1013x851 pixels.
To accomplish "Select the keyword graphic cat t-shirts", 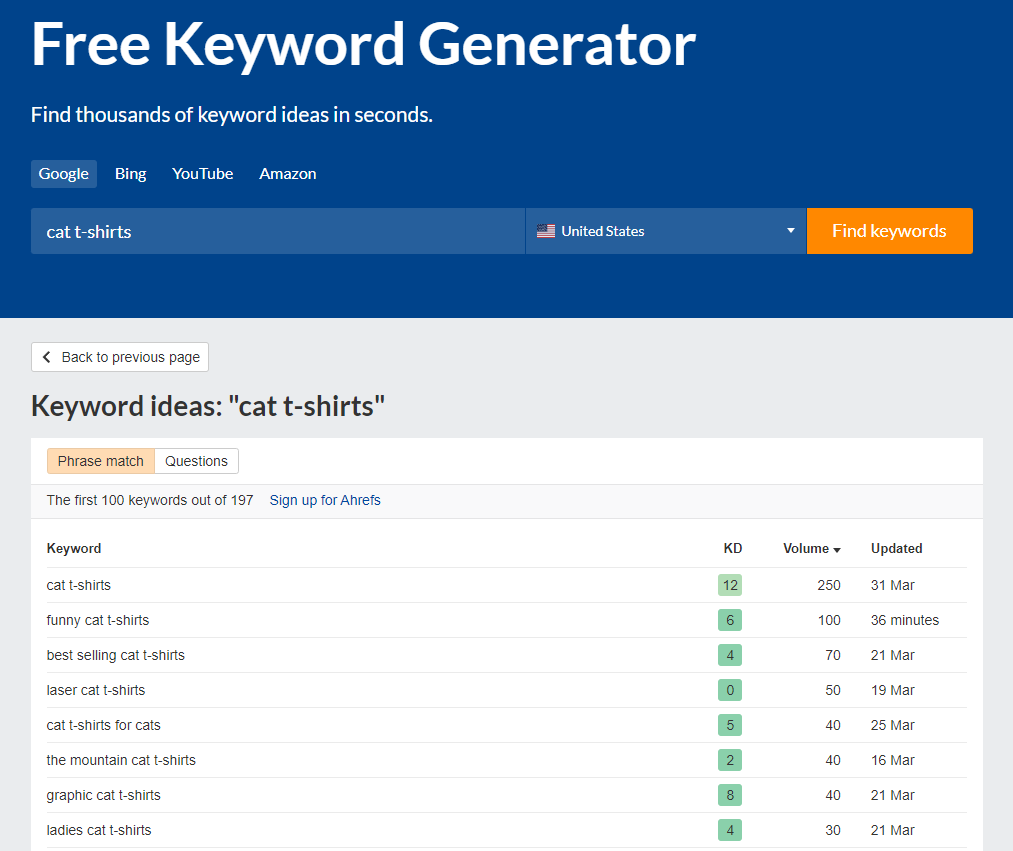I will click(x=103, y=795).
